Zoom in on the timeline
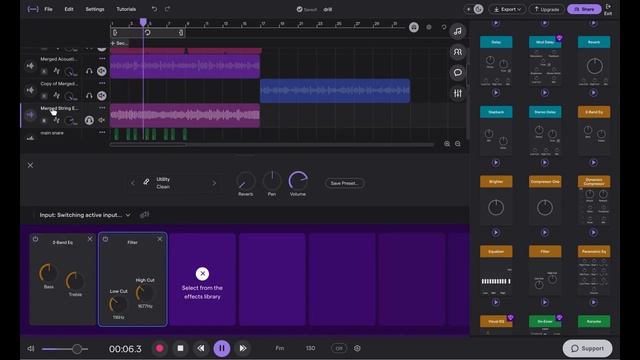Image resolution: width=640 pixels, height=360 pixels. (x=447, y=144)
